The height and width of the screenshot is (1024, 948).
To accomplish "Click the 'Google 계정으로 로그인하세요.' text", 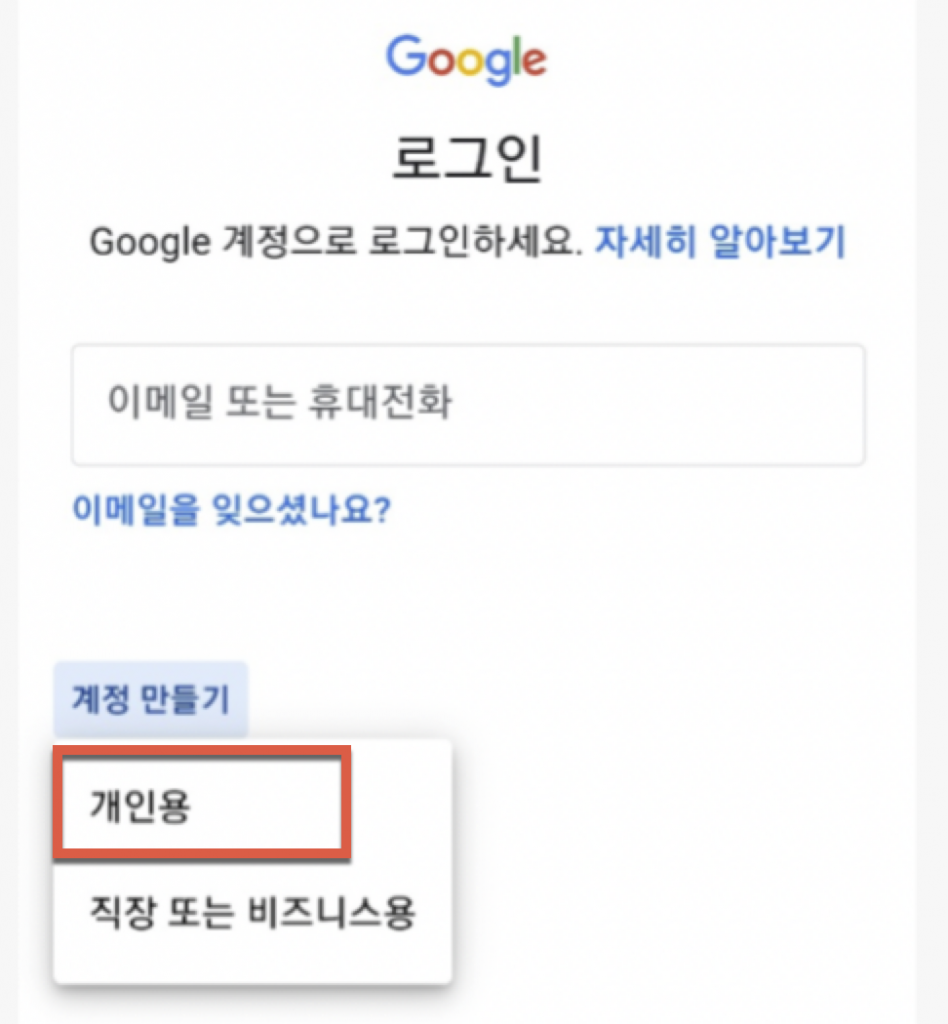I will point(336,242).
